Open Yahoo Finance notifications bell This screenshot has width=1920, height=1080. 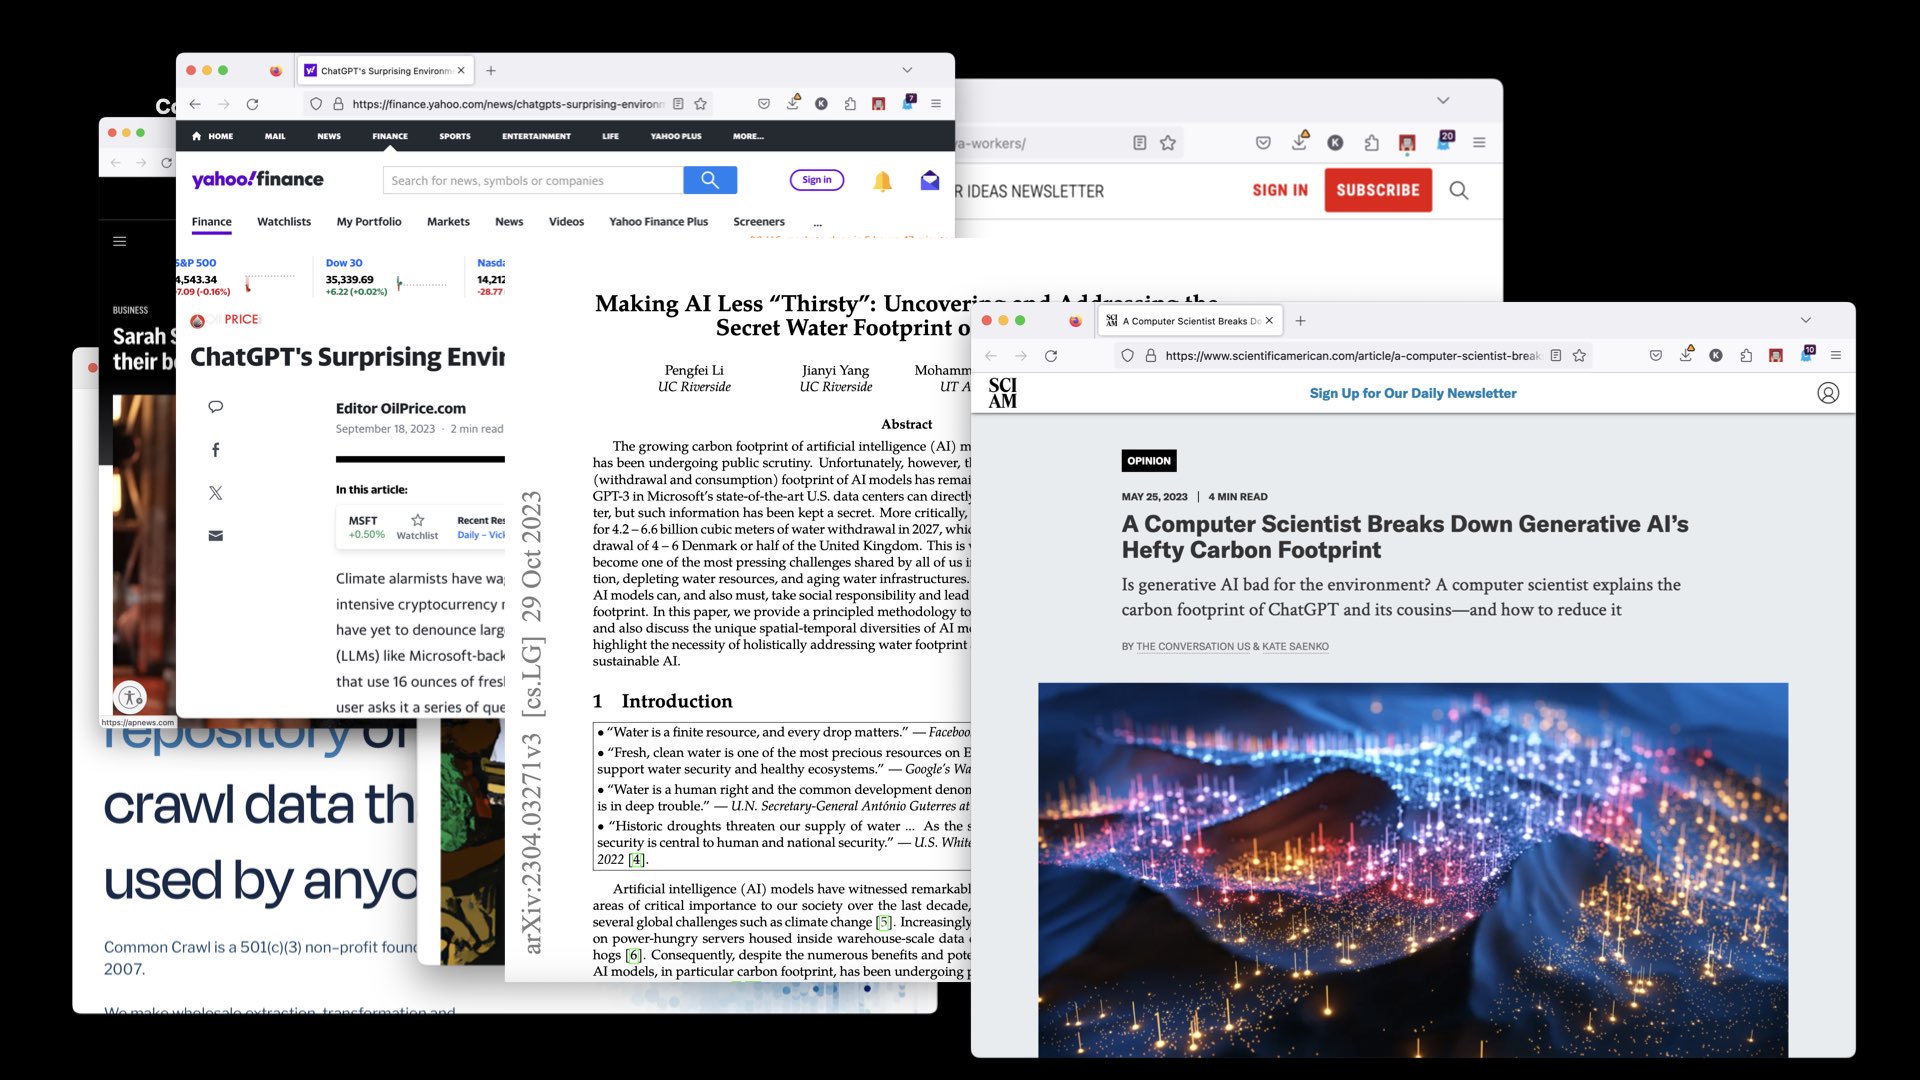click(x=882, y=181)
